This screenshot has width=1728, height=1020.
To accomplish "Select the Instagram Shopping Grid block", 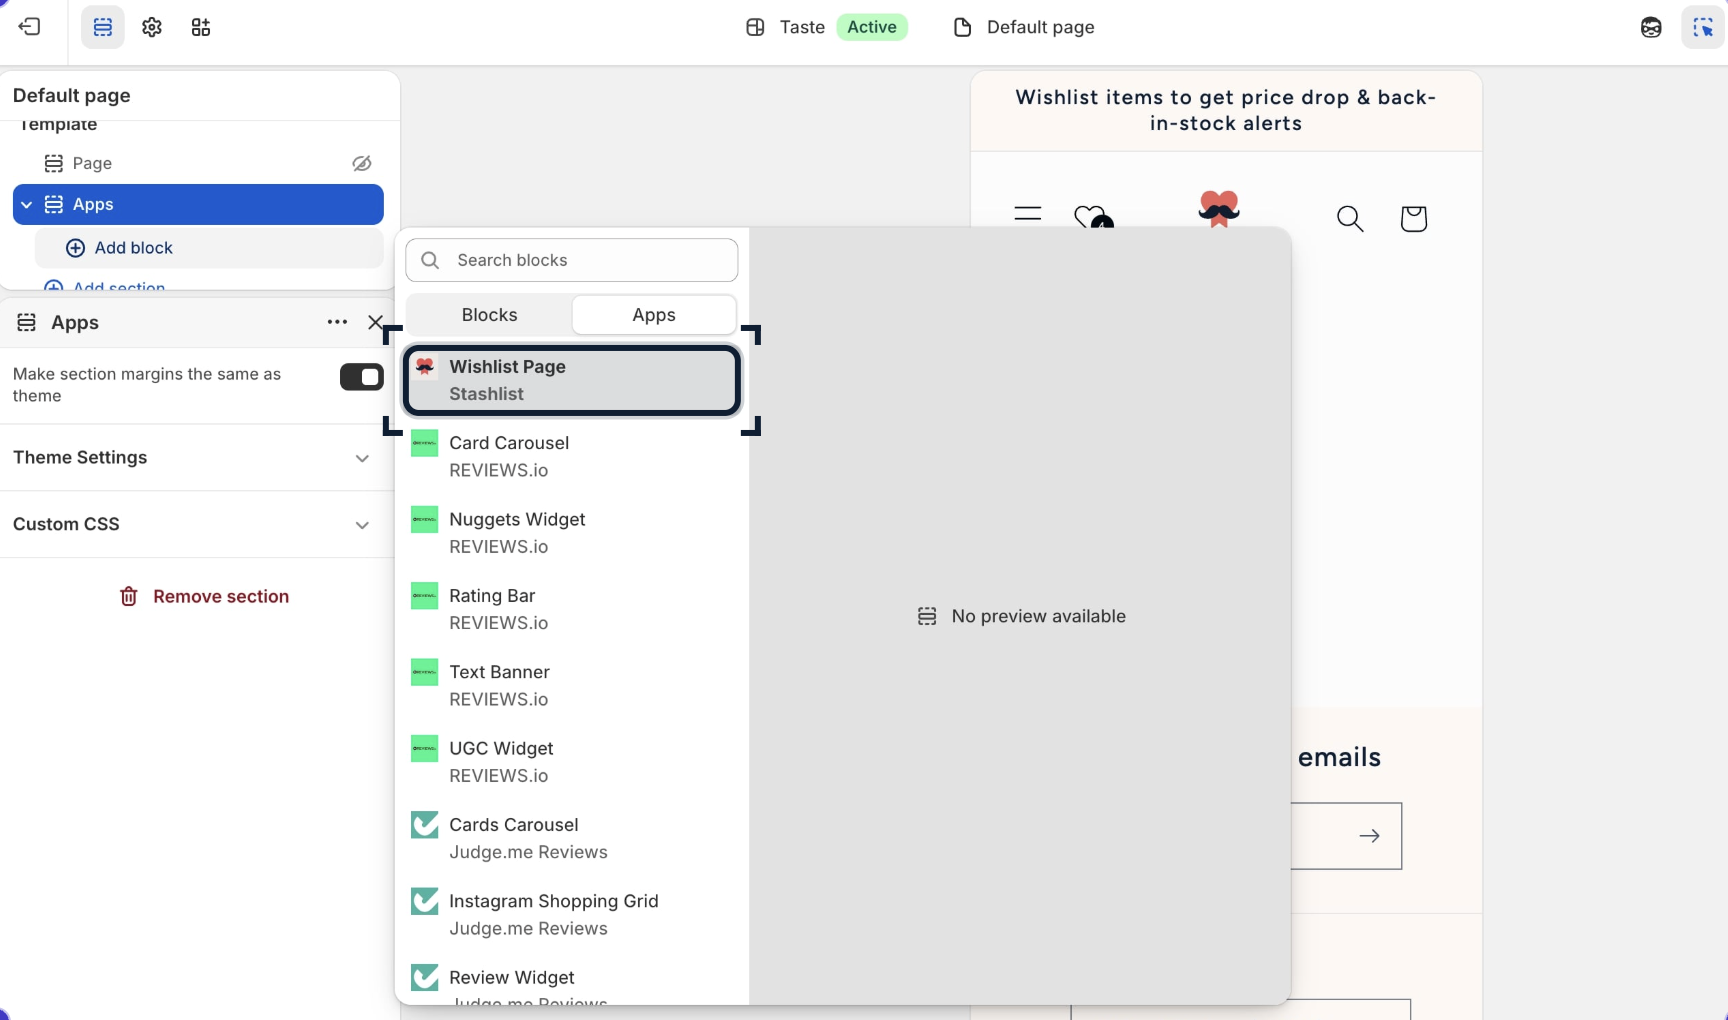I will 572,914.
